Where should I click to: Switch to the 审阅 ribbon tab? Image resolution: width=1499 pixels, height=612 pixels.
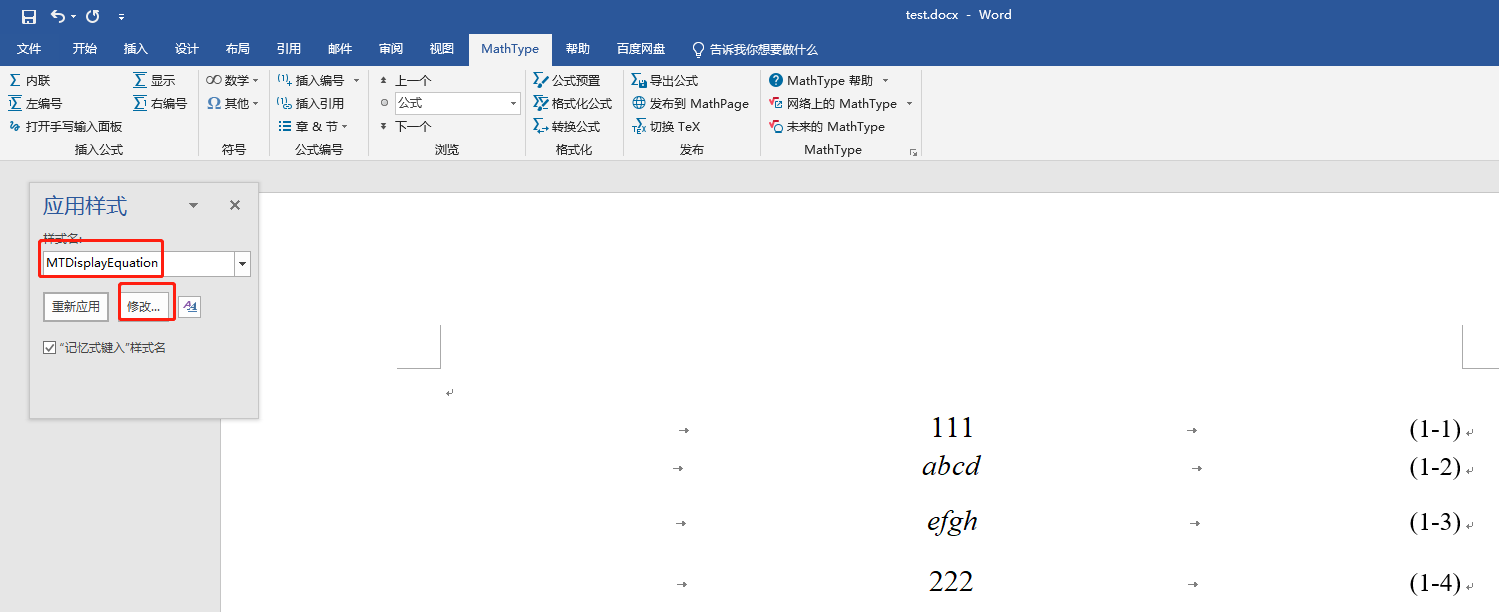[391, 49]
